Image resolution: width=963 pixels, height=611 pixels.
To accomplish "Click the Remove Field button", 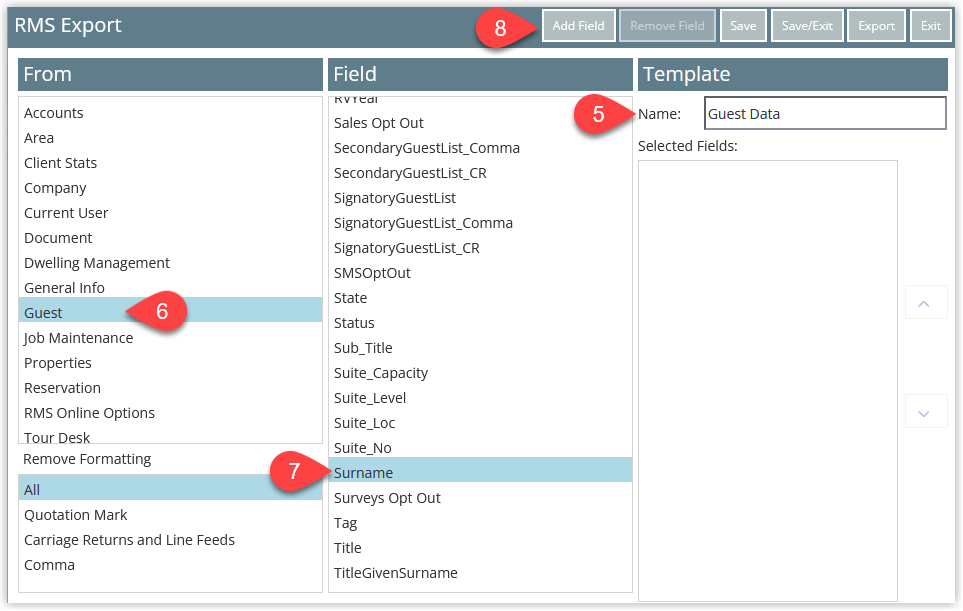I will tap(667, 26).
